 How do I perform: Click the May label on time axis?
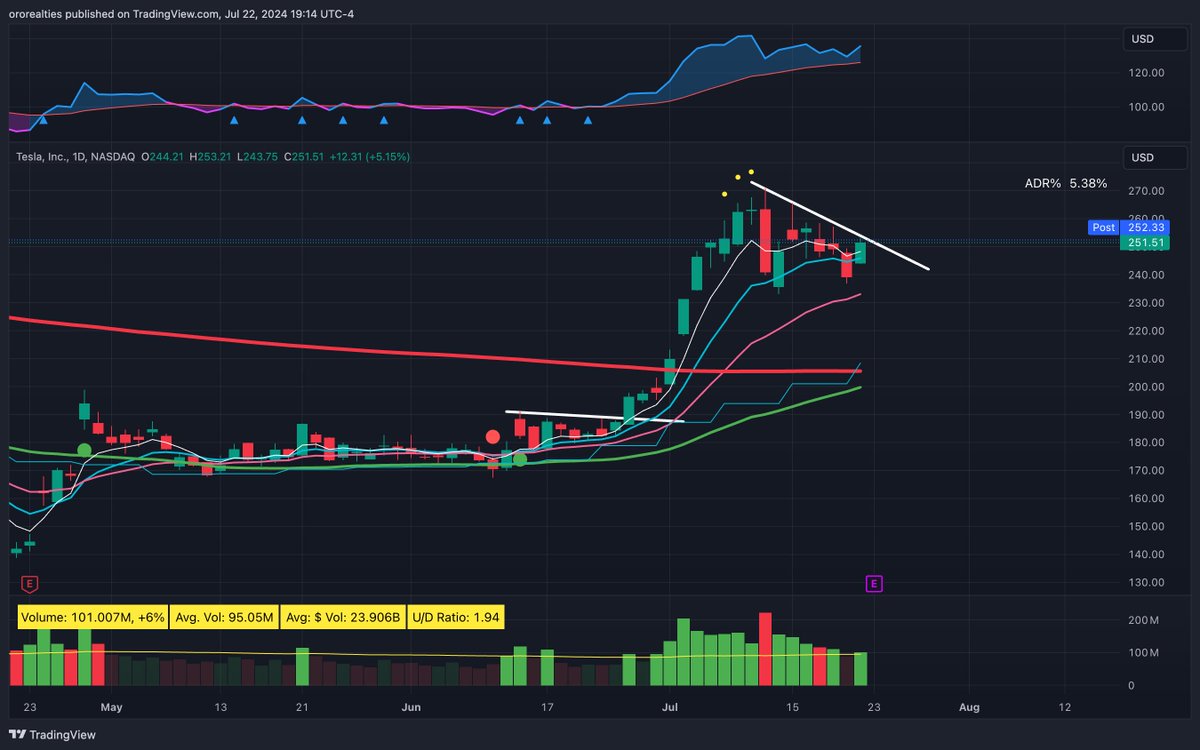[111, 707]
